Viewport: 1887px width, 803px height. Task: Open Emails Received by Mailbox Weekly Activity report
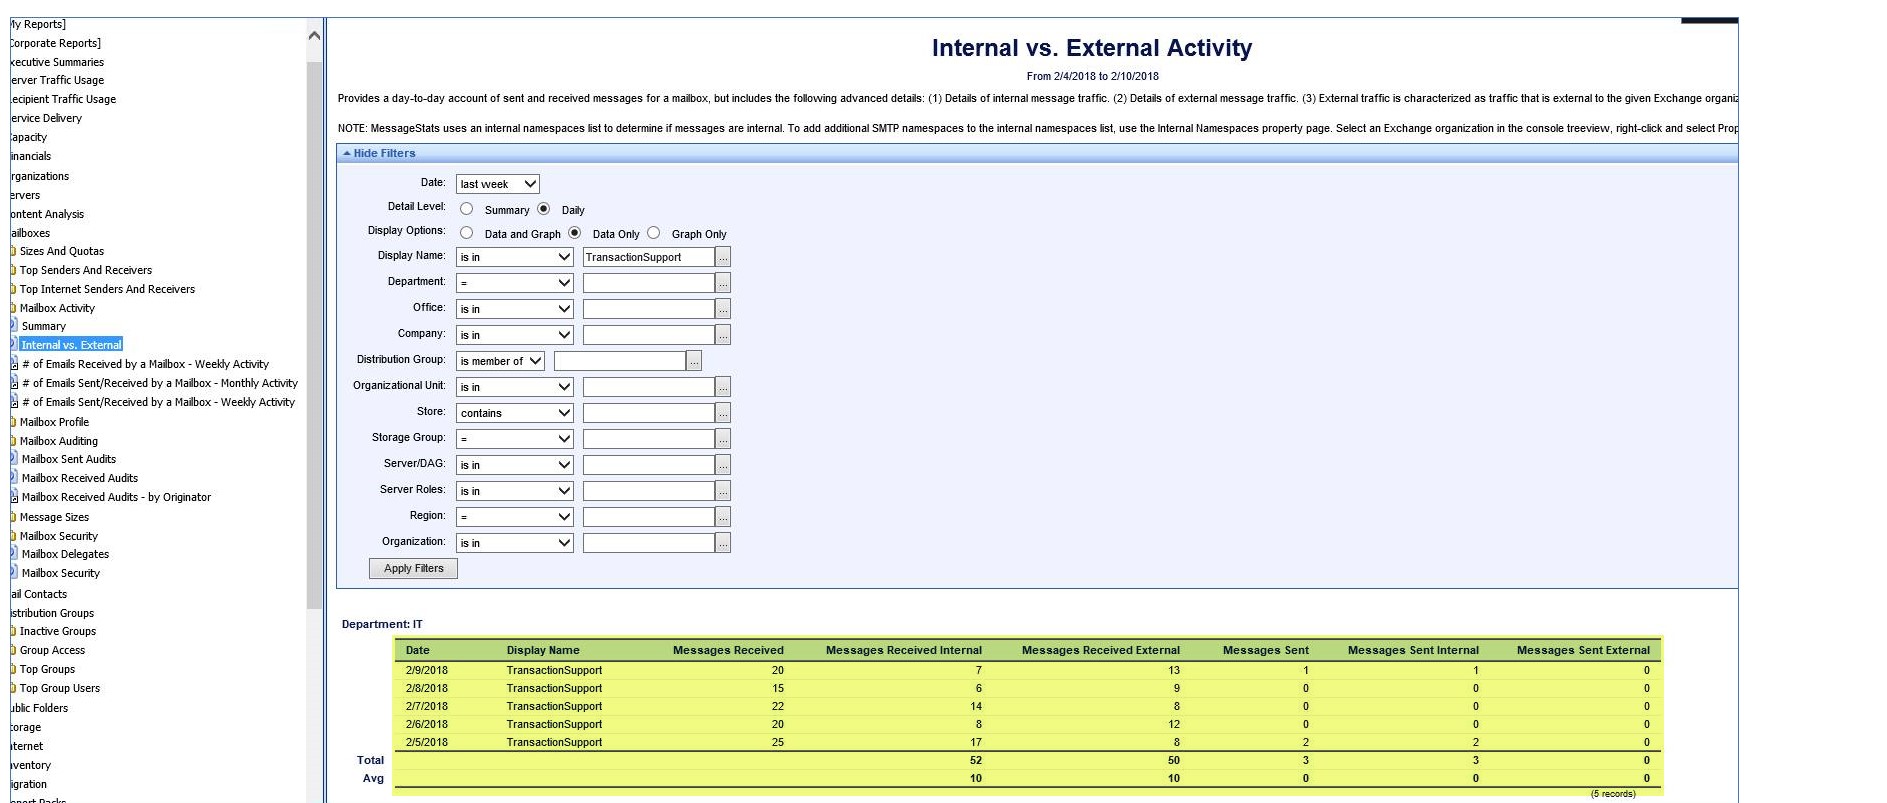point(145,364)
